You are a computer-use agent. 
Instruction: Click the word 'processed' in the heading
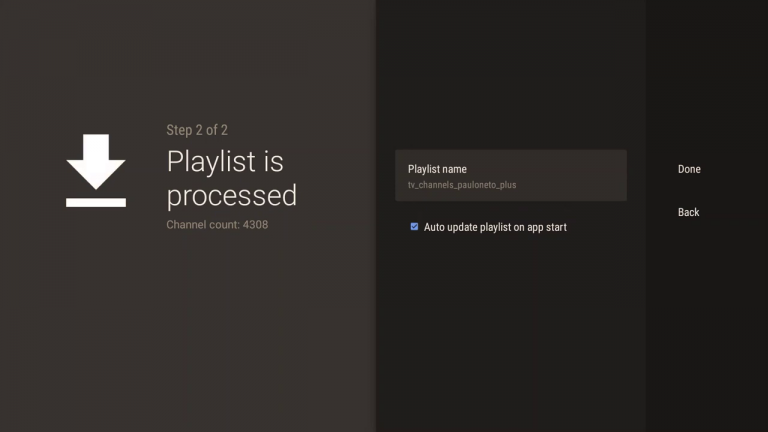[231, 194]
